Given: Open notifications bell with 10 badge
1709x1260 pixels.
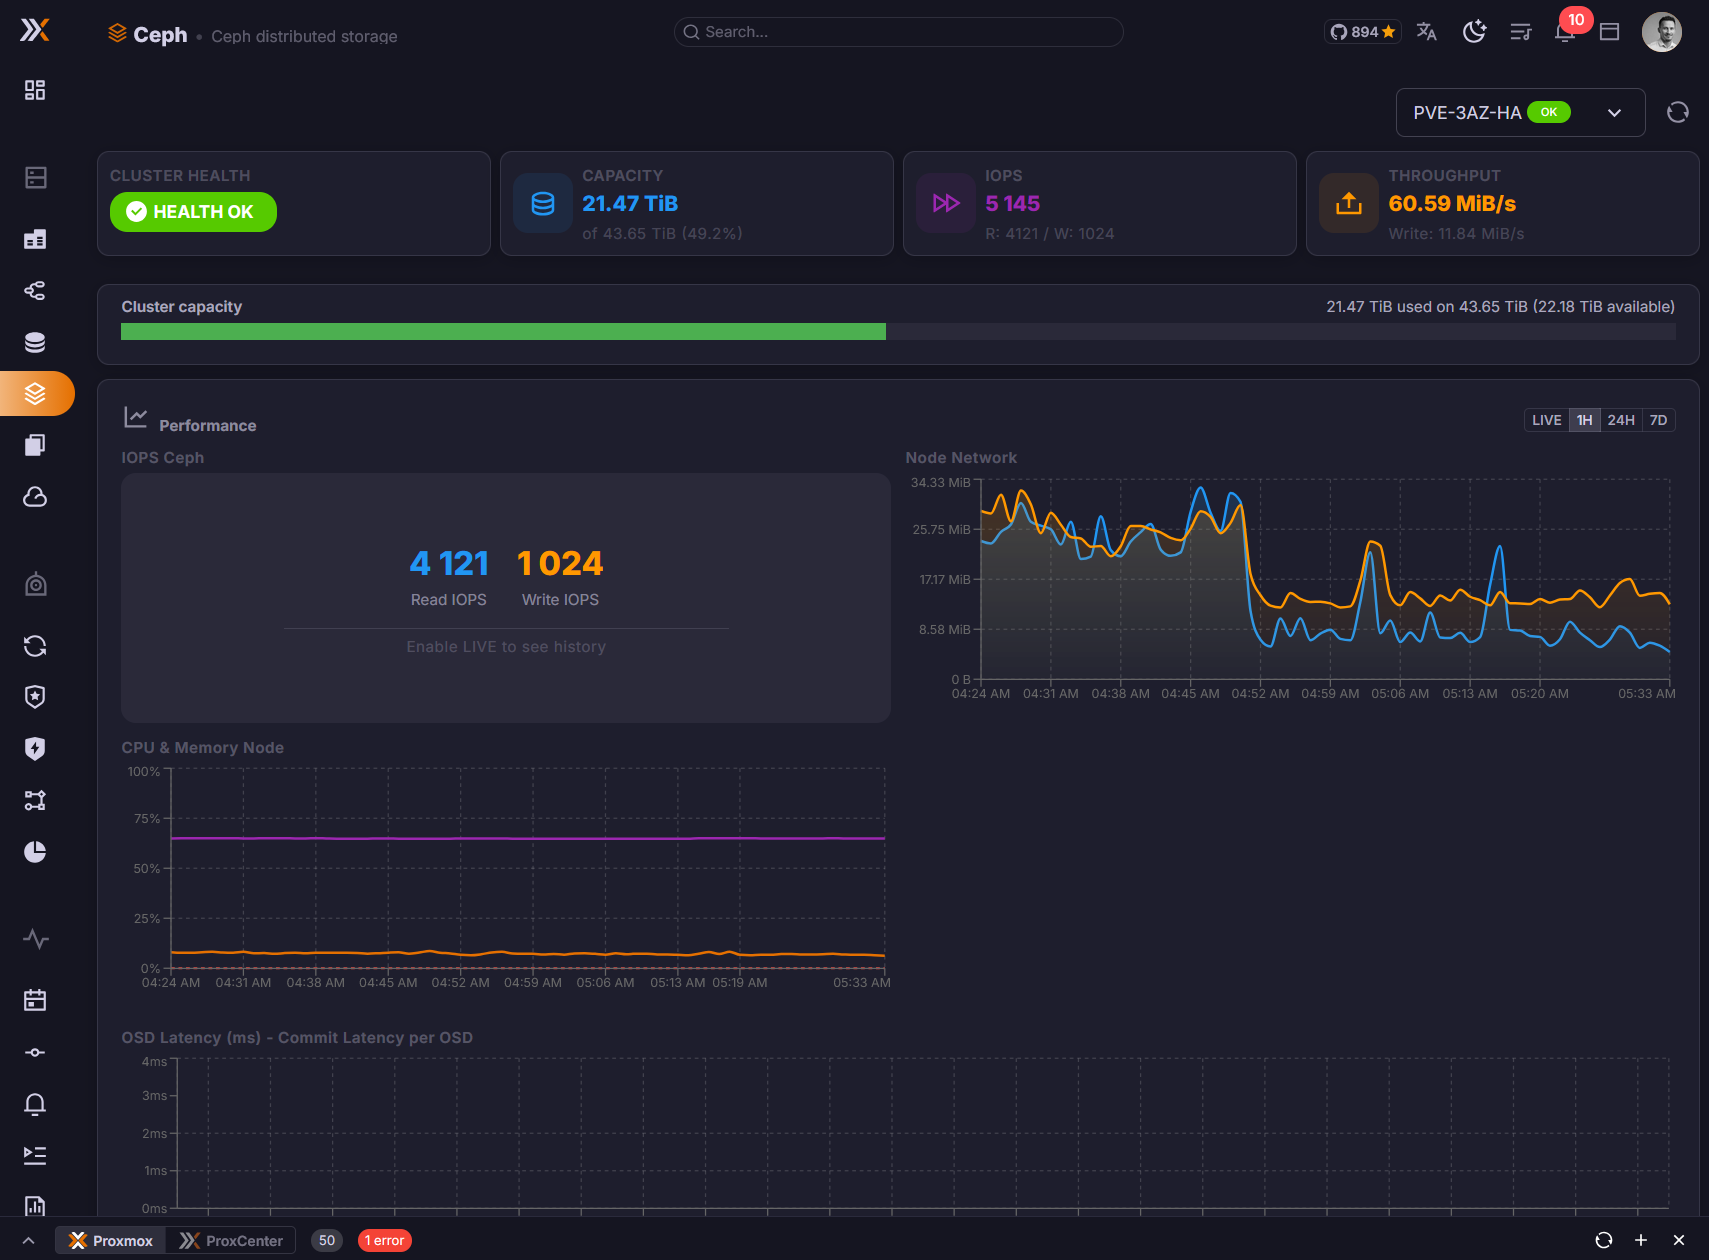Looking at the screenshot, I should pos(1566,30).
